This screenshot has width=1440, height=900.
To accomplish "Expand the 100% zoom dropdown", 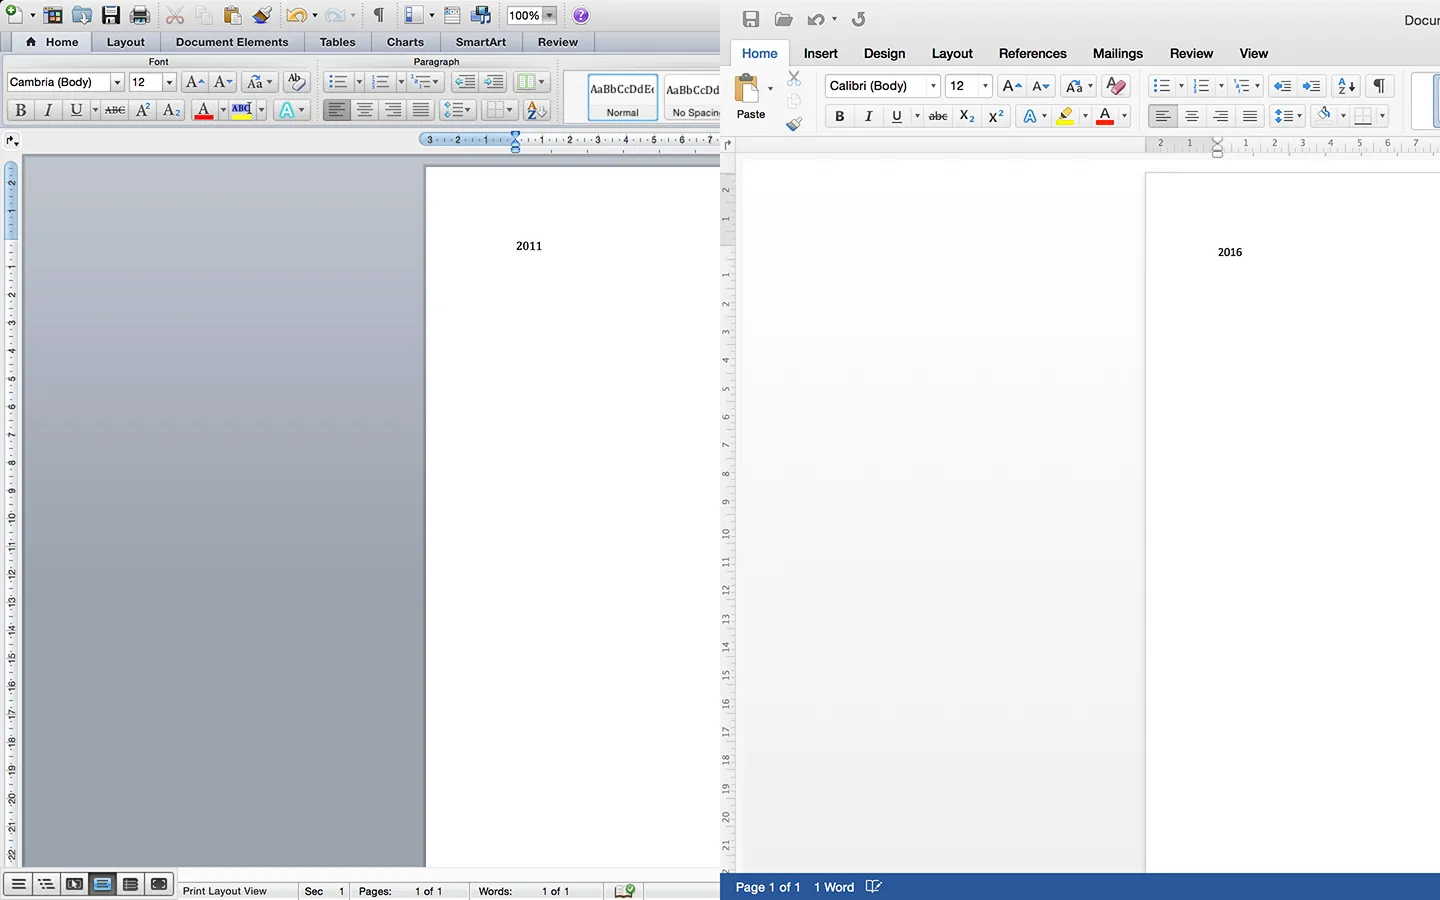I will click(x=549, y=15).
